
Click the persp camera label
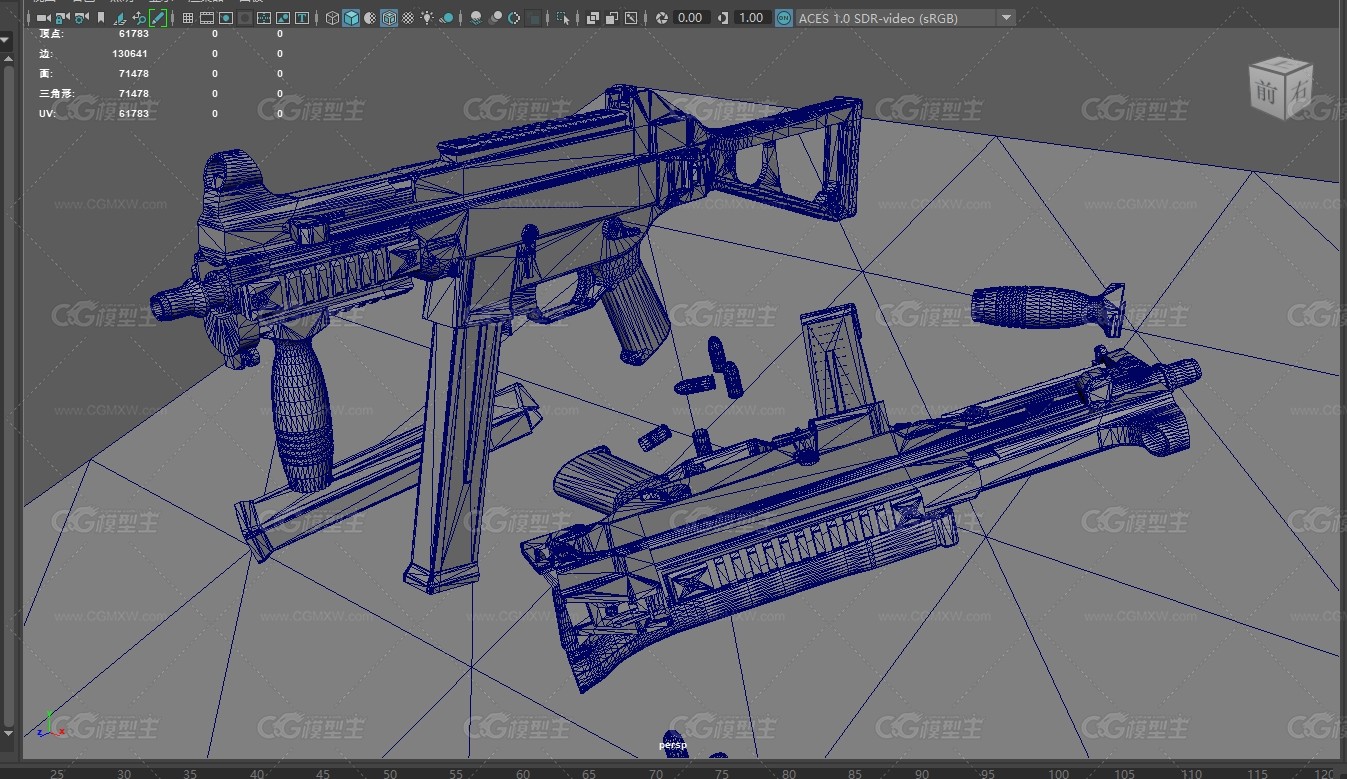click(x=673, y=745)
